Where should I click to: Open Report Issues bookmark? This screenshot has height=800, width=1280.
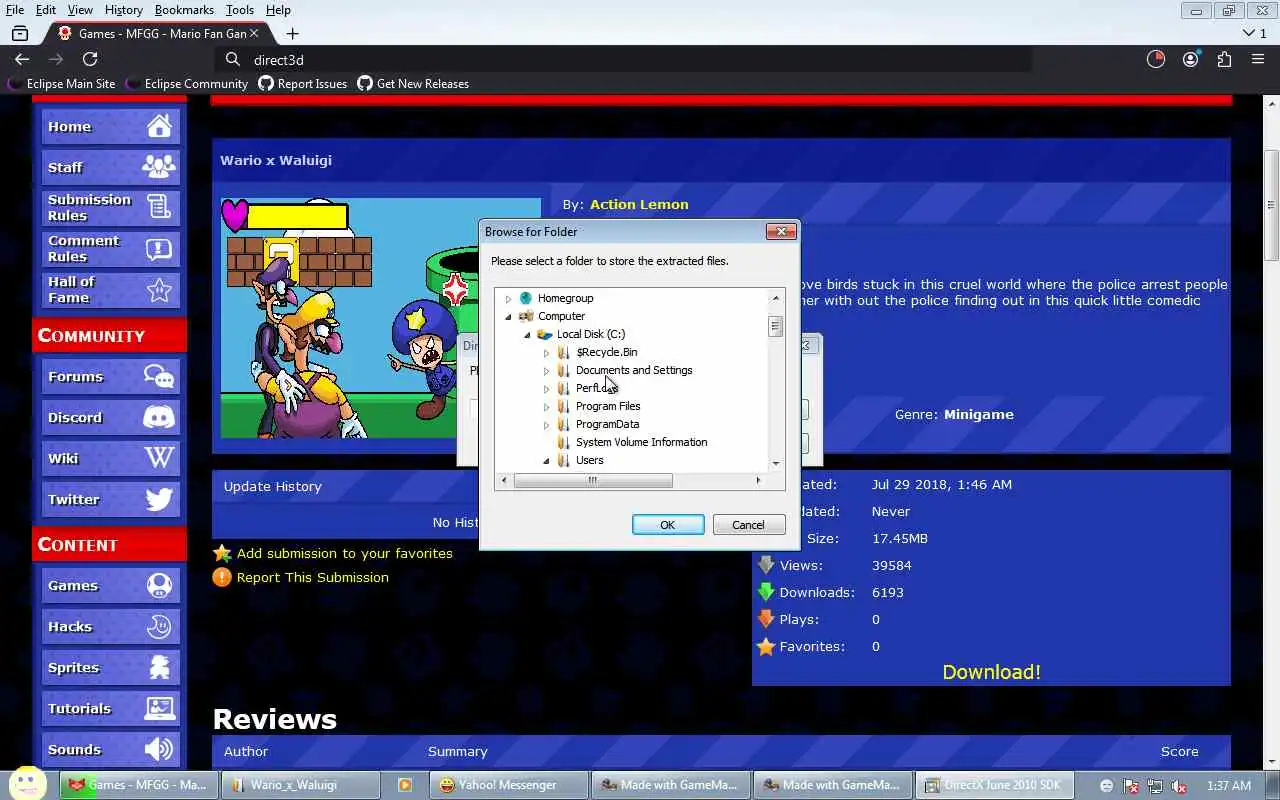302,84
